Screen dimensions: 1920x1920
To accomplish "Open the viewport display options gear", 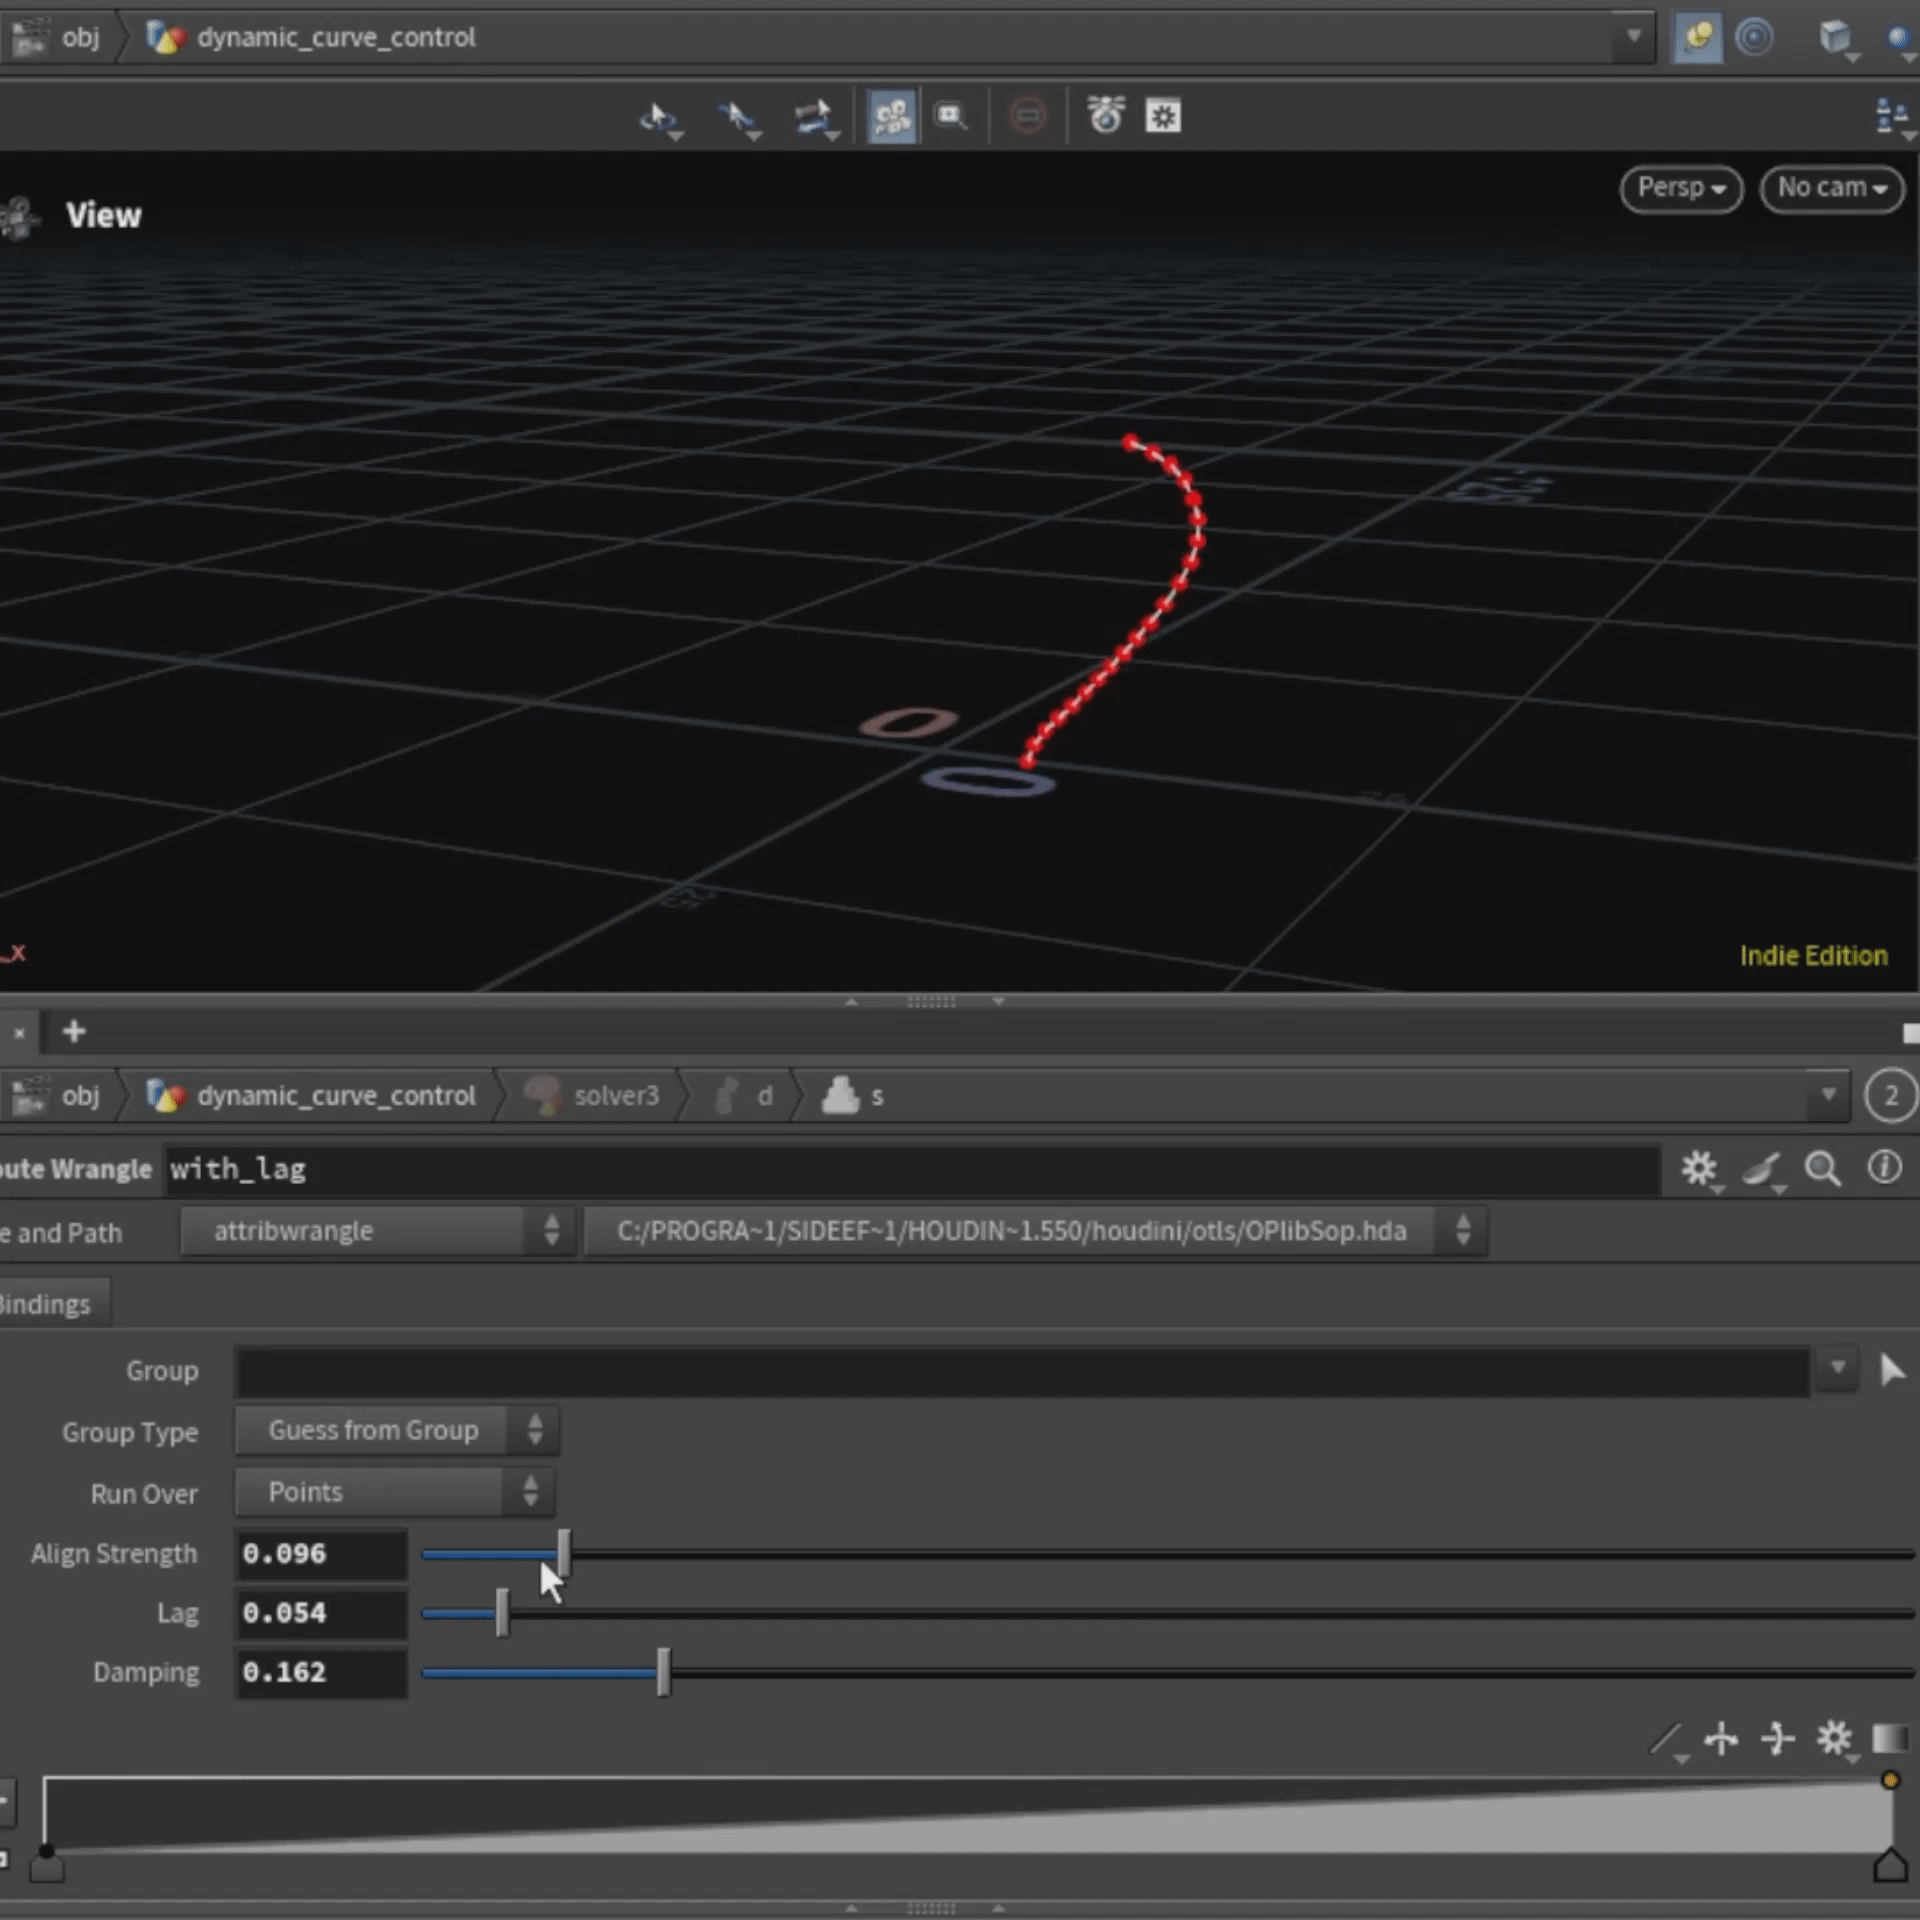I will (1162, 117).
